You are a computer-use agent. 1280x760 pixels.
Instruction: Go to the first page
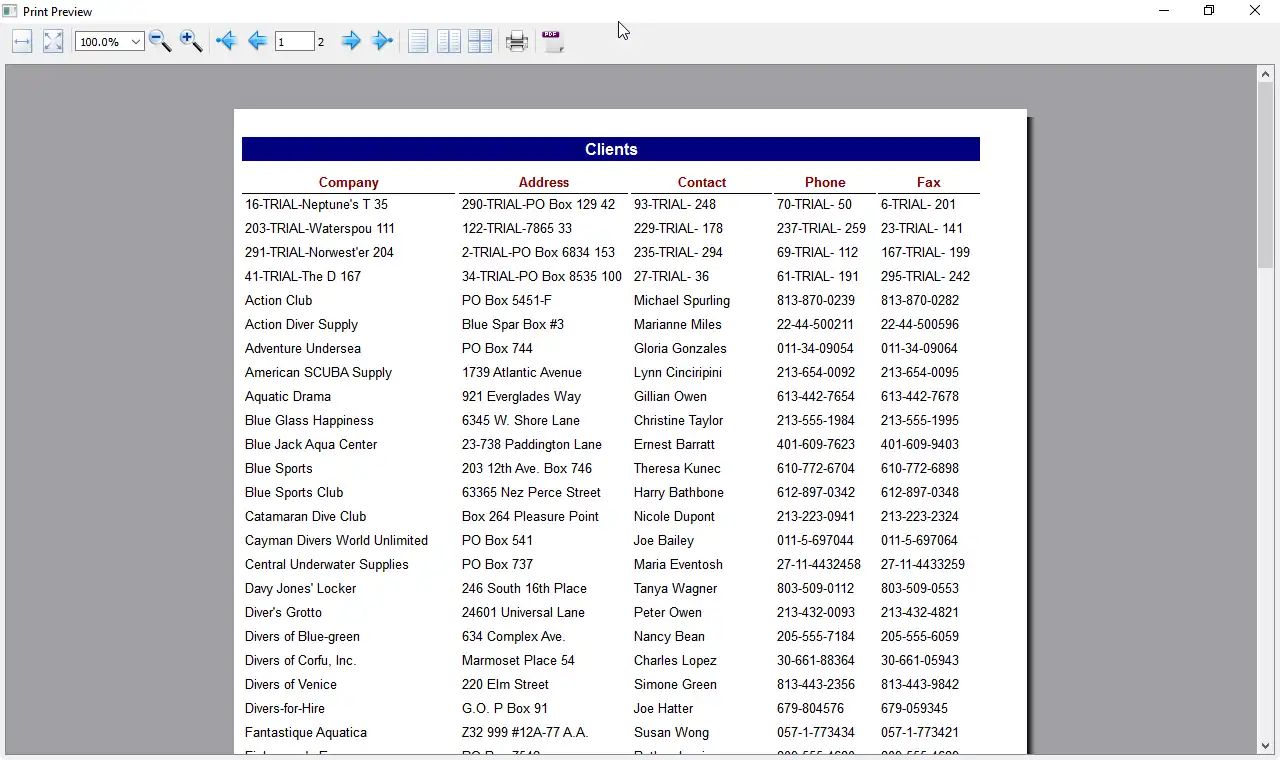(226, 41)
